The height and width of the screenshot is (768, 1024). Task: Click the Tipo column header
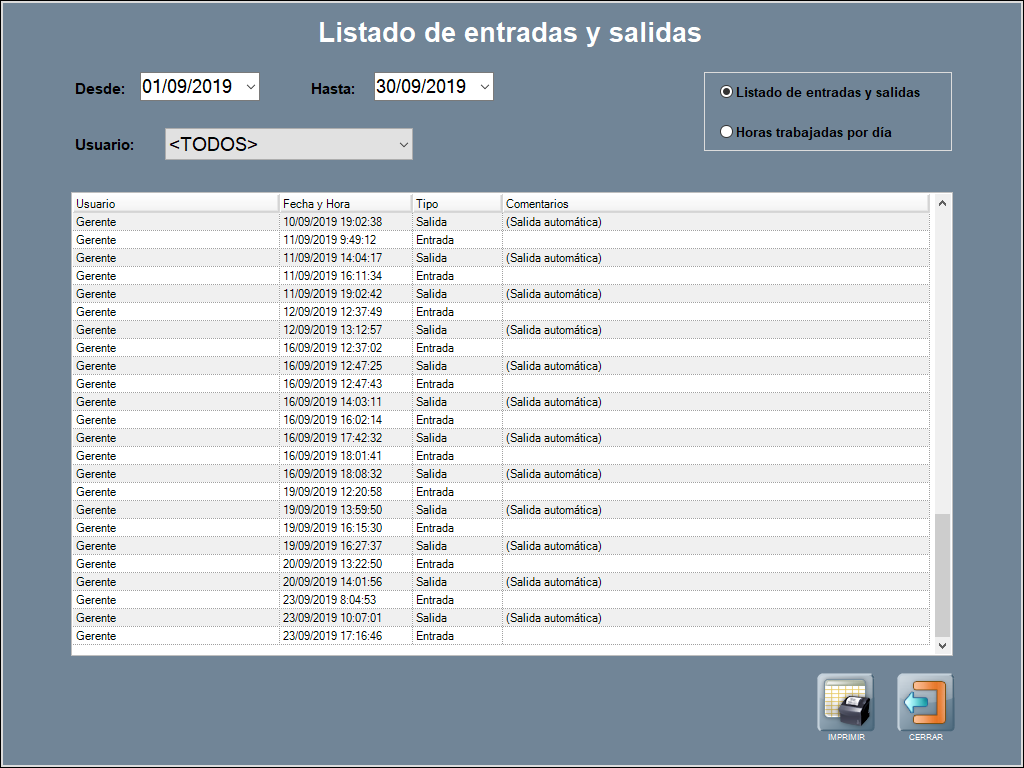tap(456, 204)
